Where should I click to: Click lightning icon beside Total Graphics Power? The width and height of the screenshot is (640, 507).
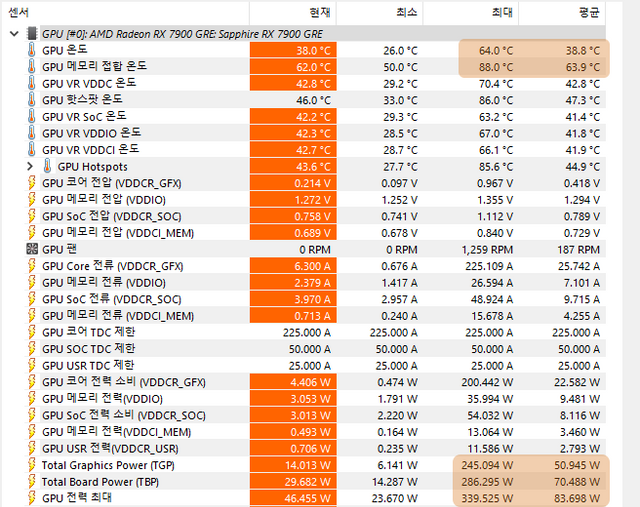click(31, 465)
